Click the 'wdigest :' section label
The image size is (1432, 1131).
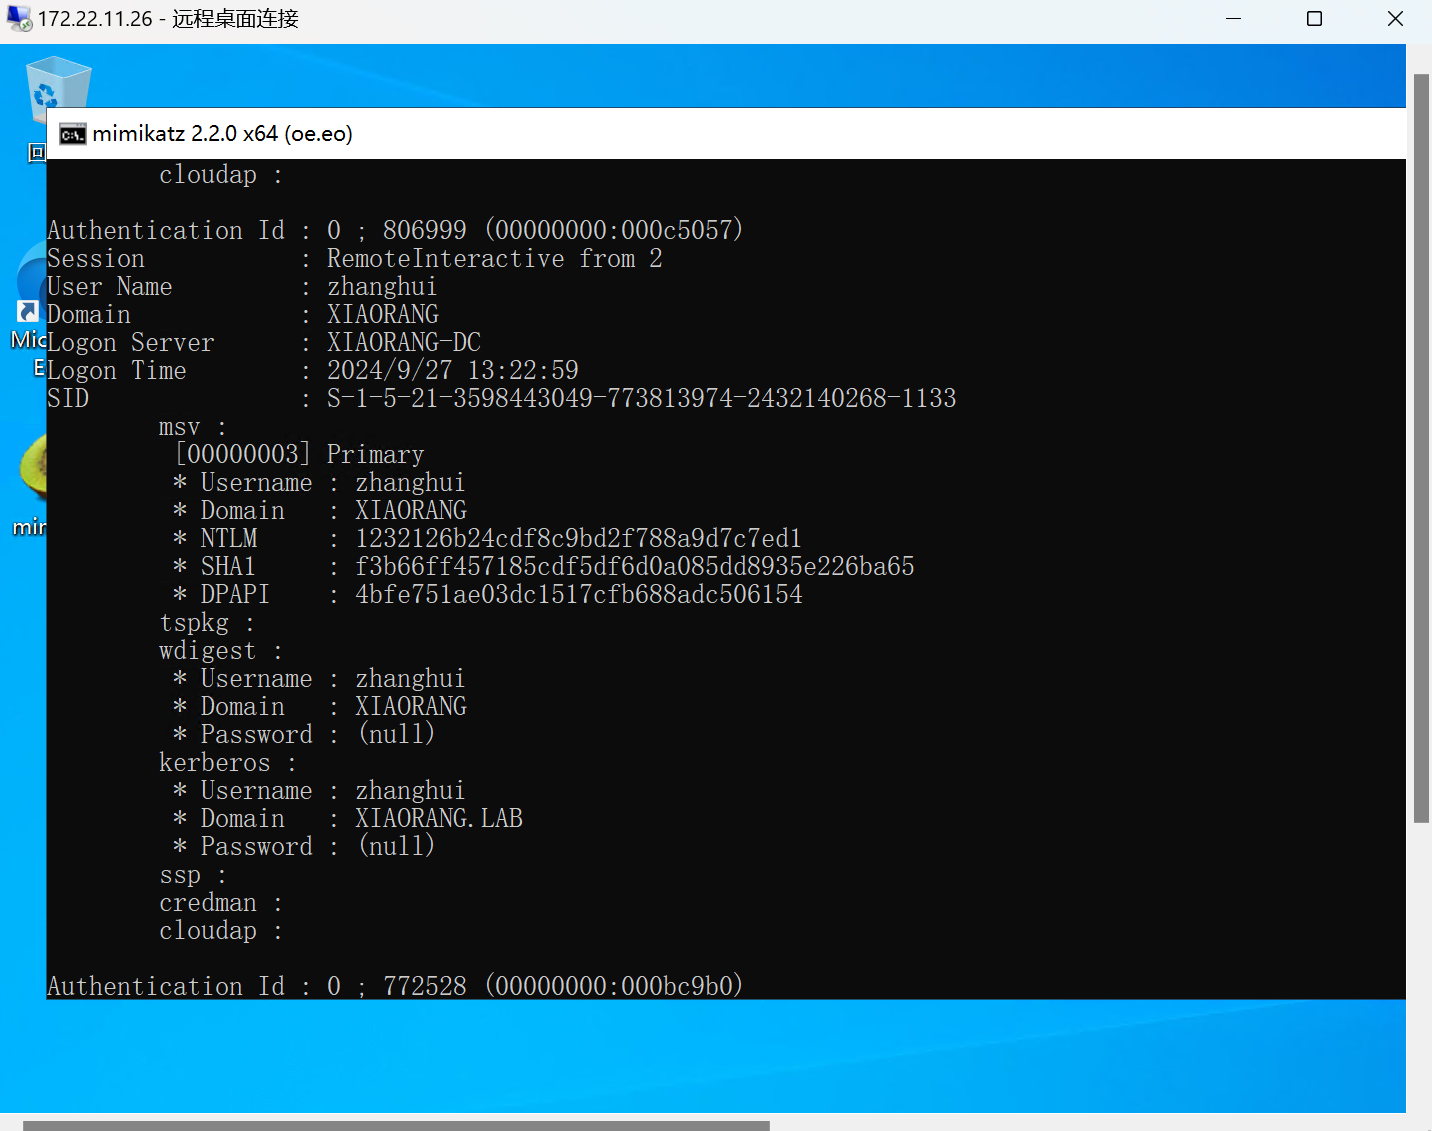pos(220,650)
